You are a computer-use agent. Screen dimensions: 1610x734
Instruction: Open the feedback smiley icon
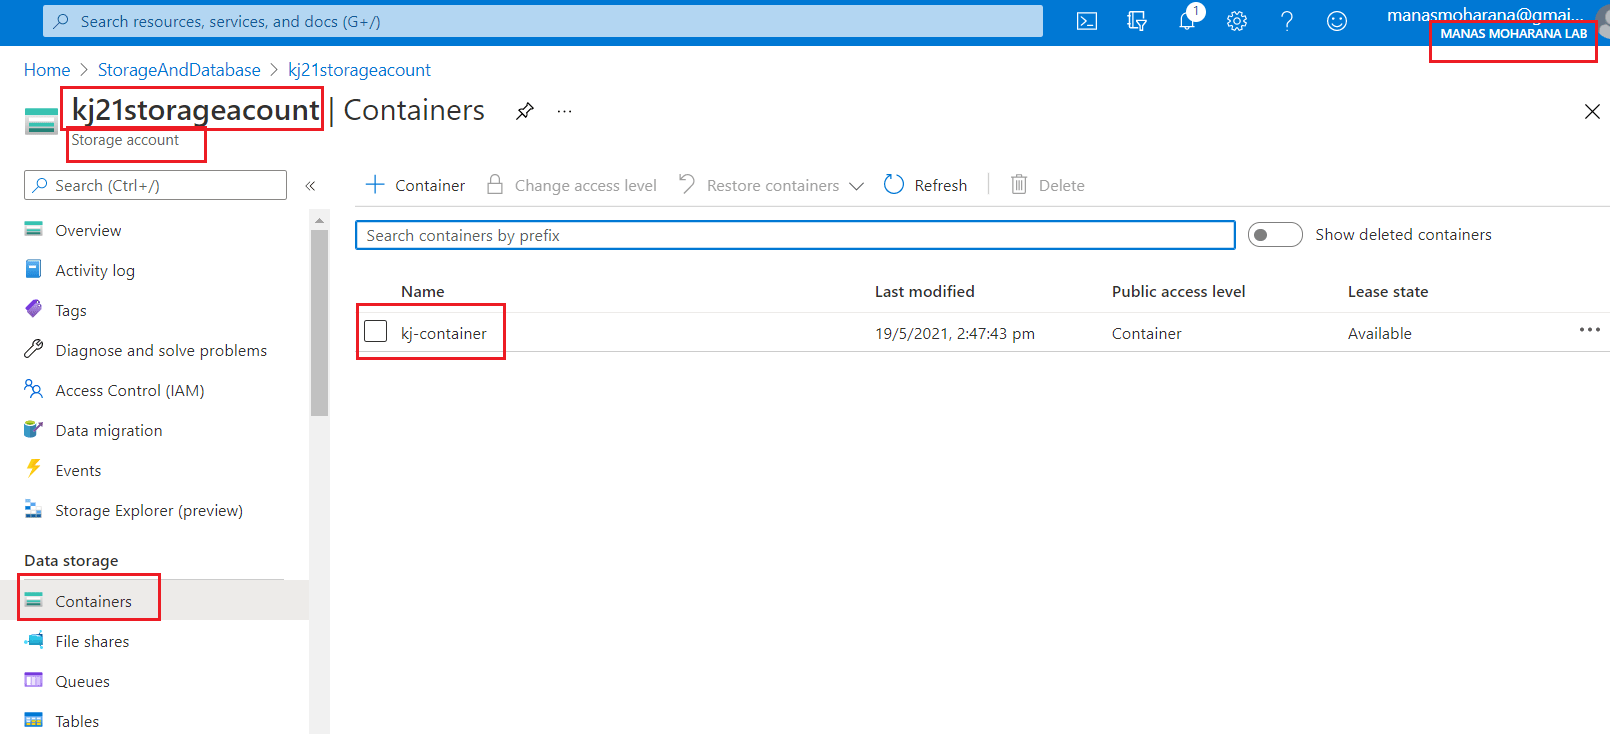pos(1337,21)
